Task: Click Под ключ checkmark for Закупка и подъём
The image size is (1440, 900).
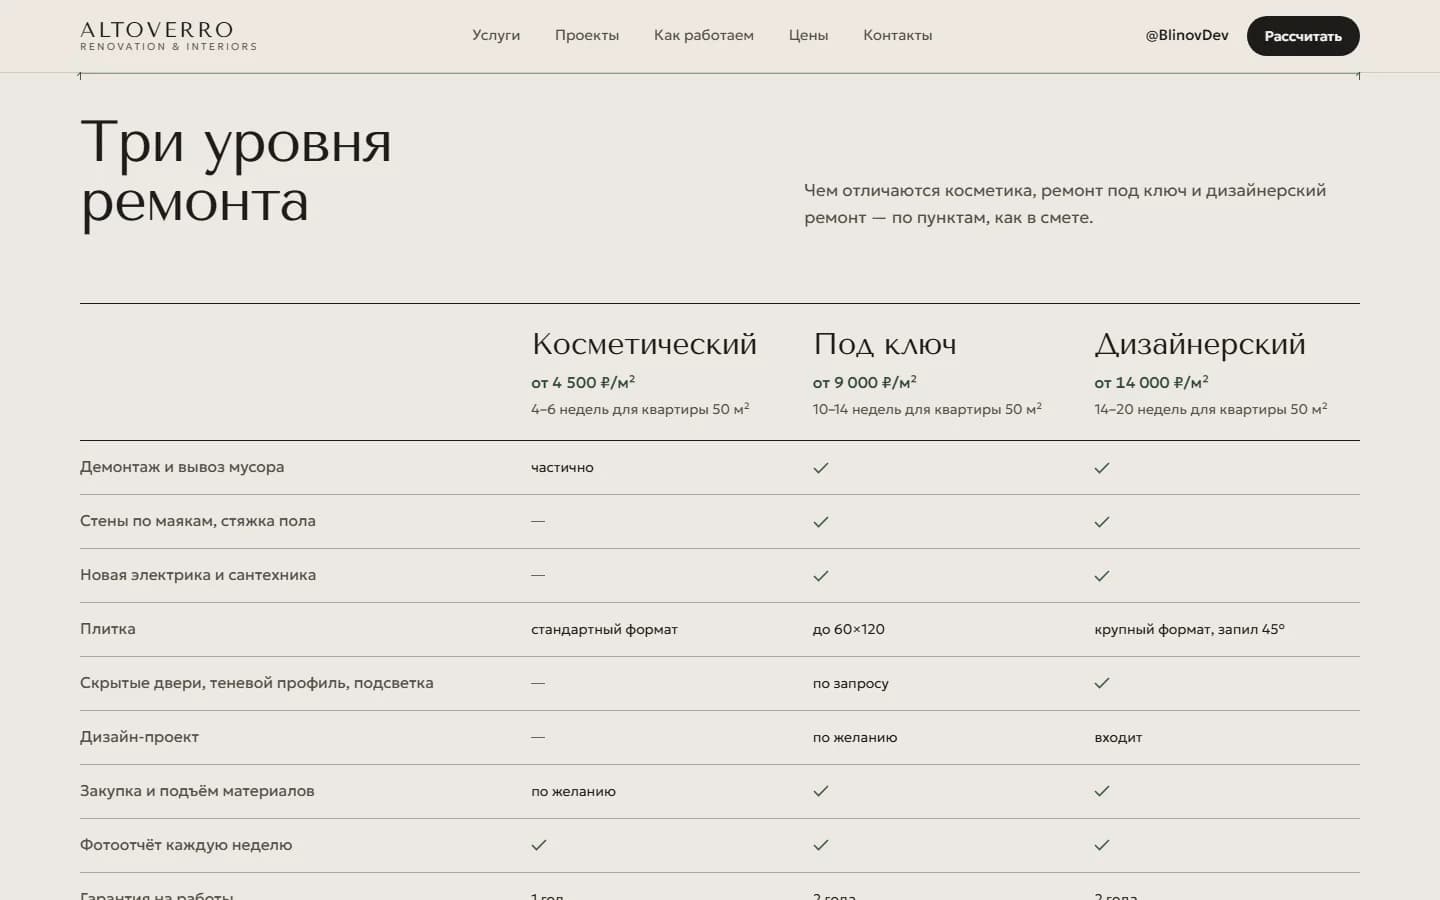Action: tap(821, 791)
